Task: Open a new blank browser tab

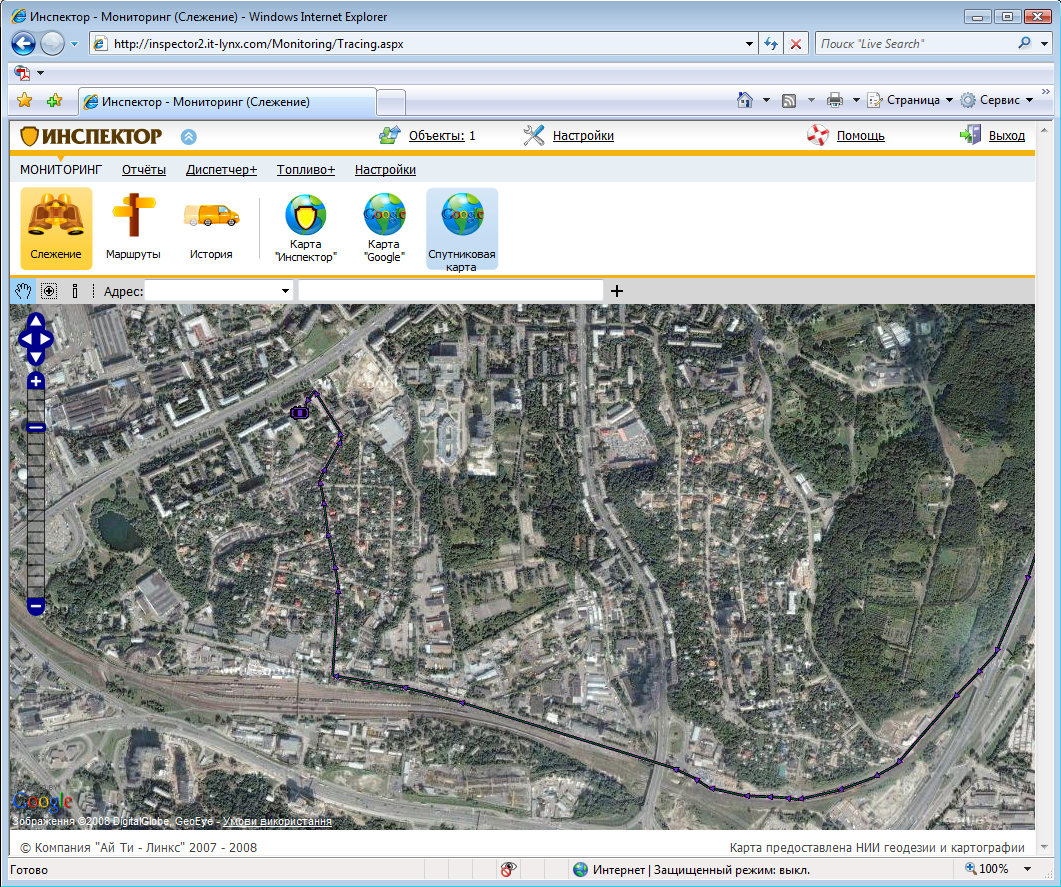Action: [x=390, y=103]
